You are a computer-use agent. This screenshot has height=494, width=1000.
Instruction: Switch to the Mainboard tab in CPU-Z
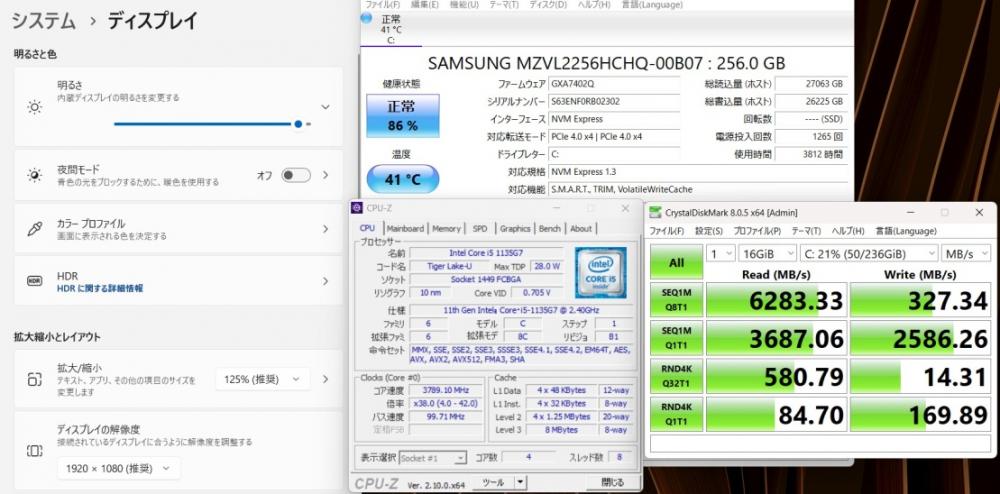(x=405, y=228)
